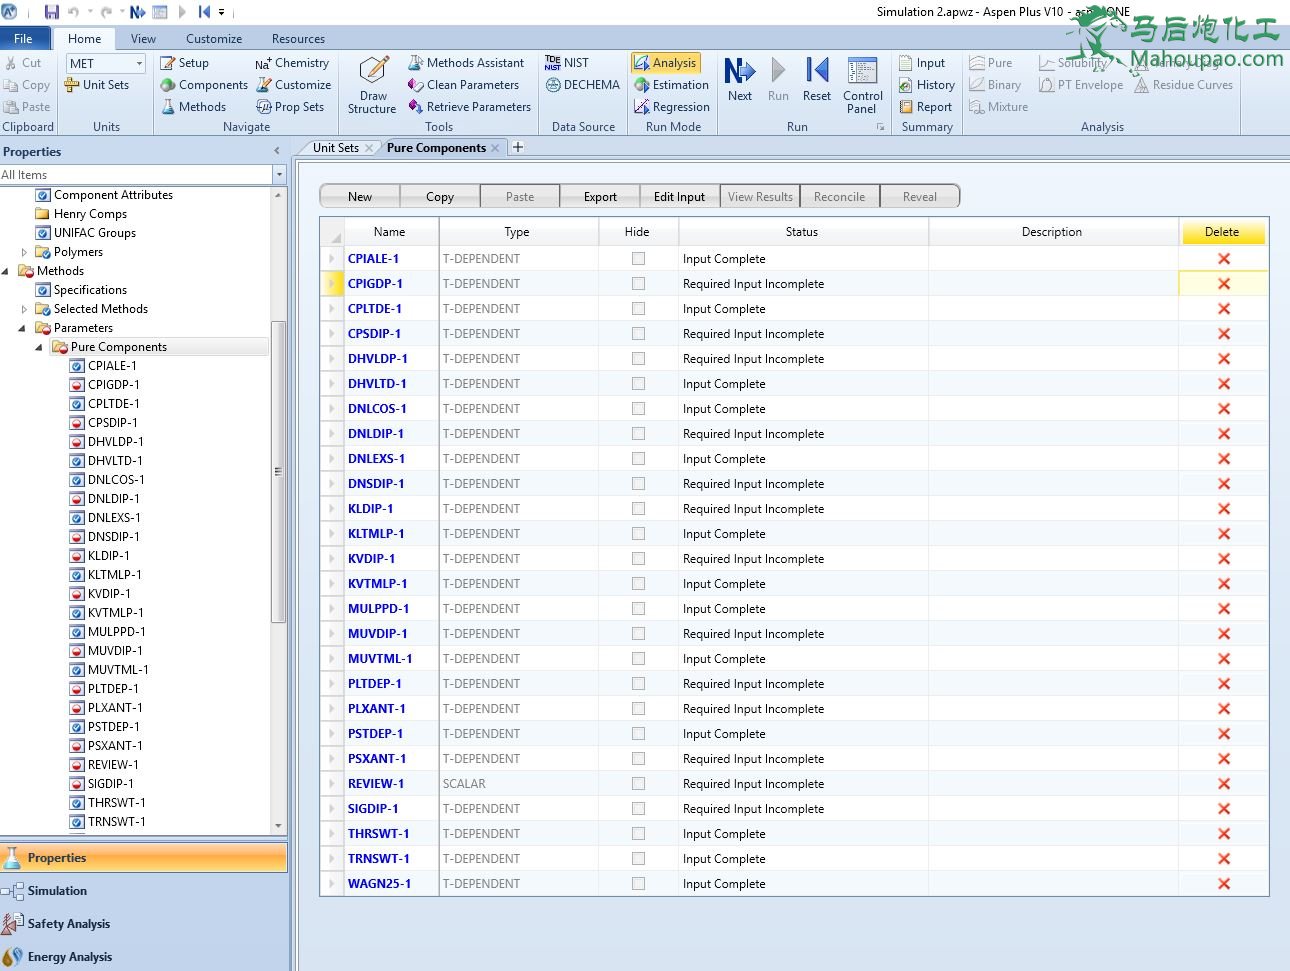Select Estimation run mode
The width and height of the screenshot is (1290, 971).
point(671,85)
